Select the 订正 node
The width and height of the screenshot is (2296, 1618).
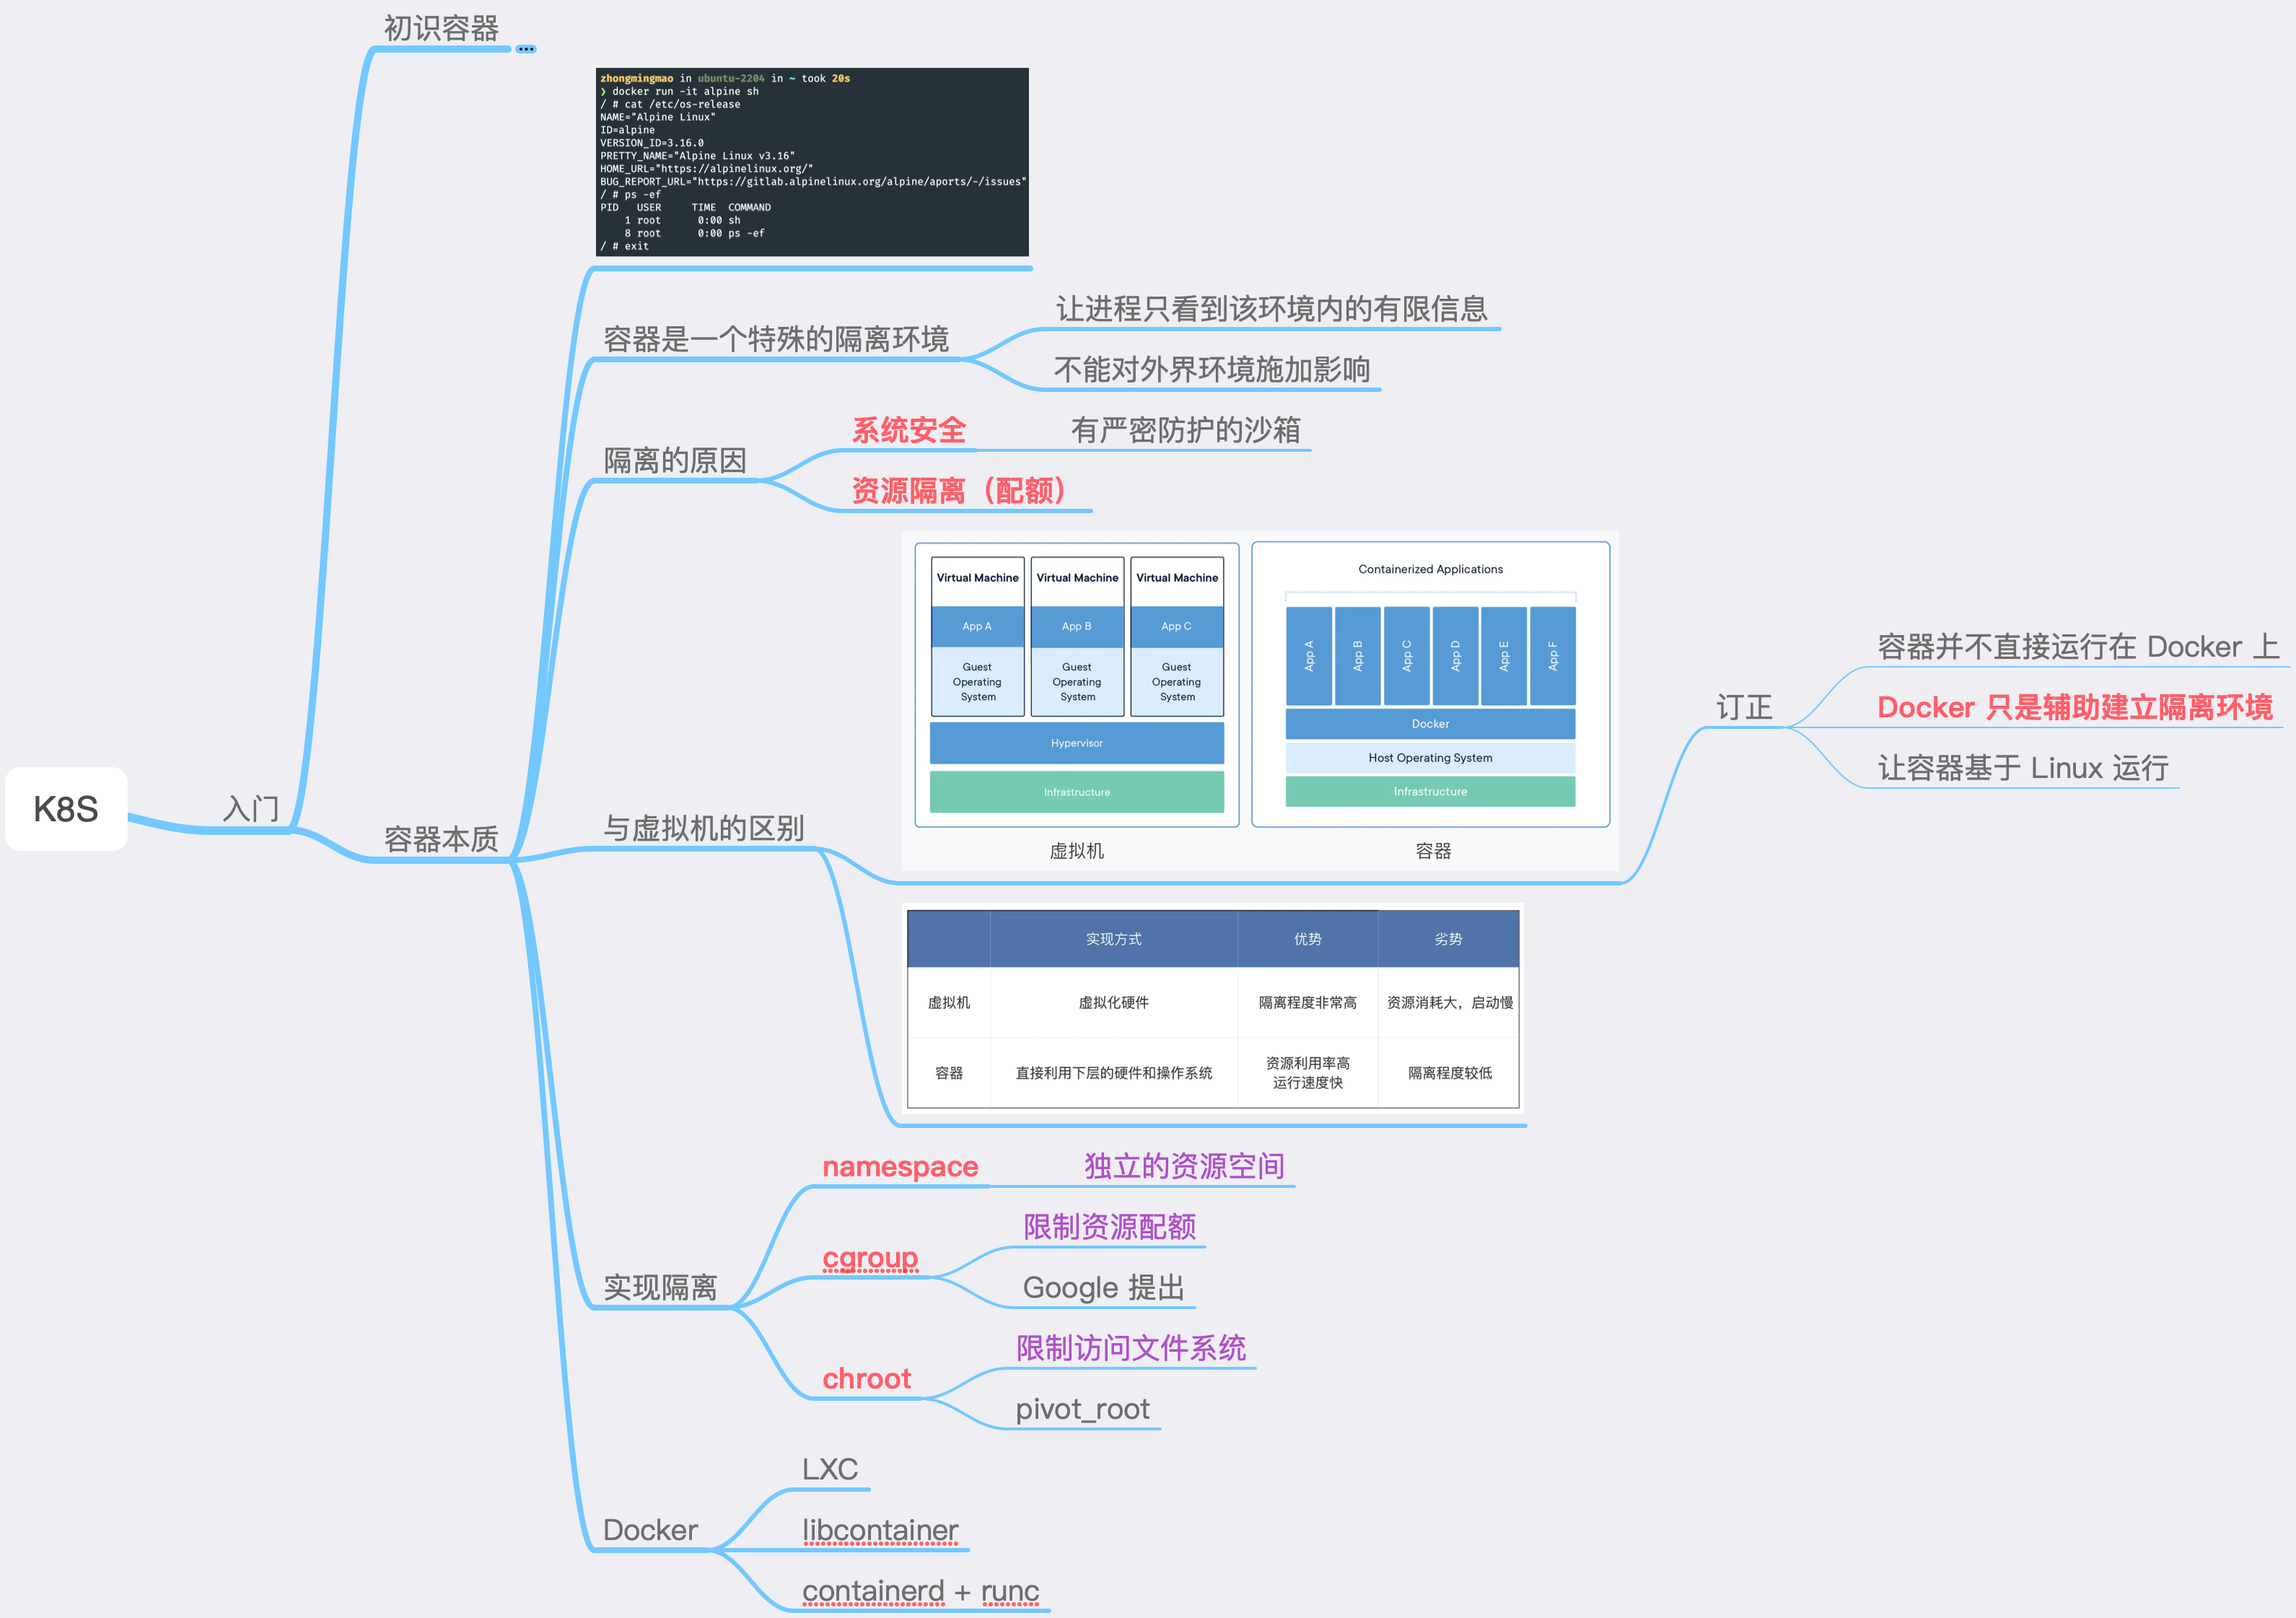1744,707
